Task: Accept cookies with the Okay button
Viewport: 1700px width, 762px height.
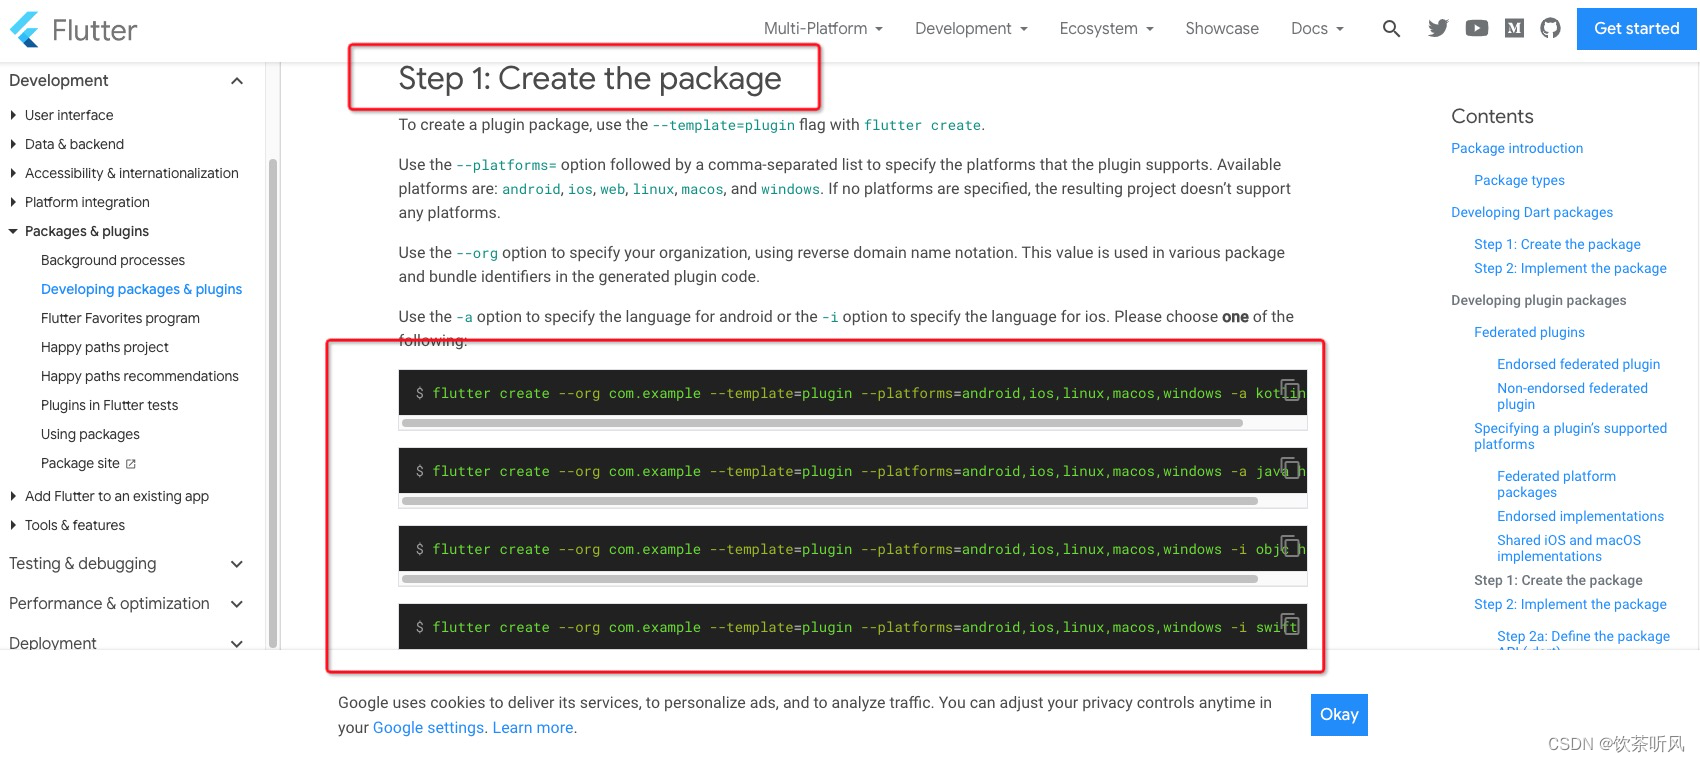Action: pos(1339,714)
